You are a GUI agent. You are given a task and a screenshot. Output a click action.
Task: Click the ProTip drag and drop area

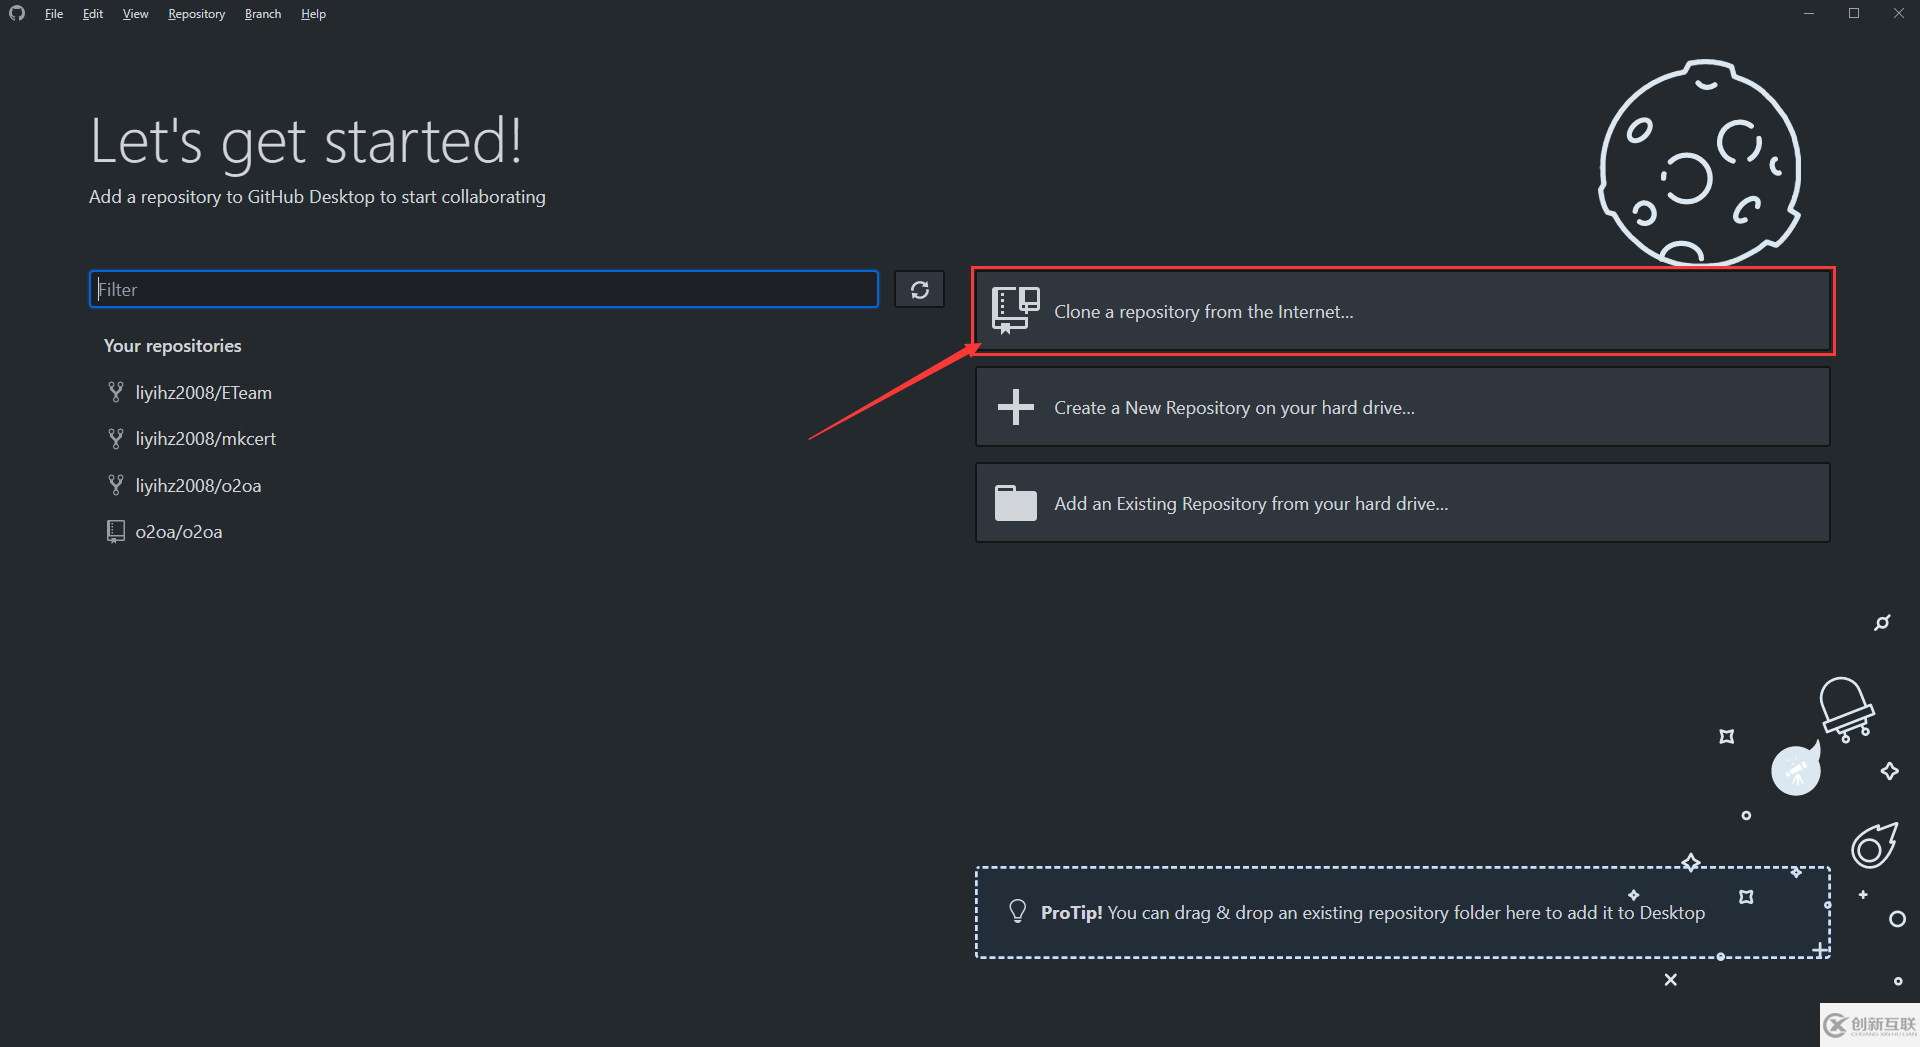[1403, 912]
